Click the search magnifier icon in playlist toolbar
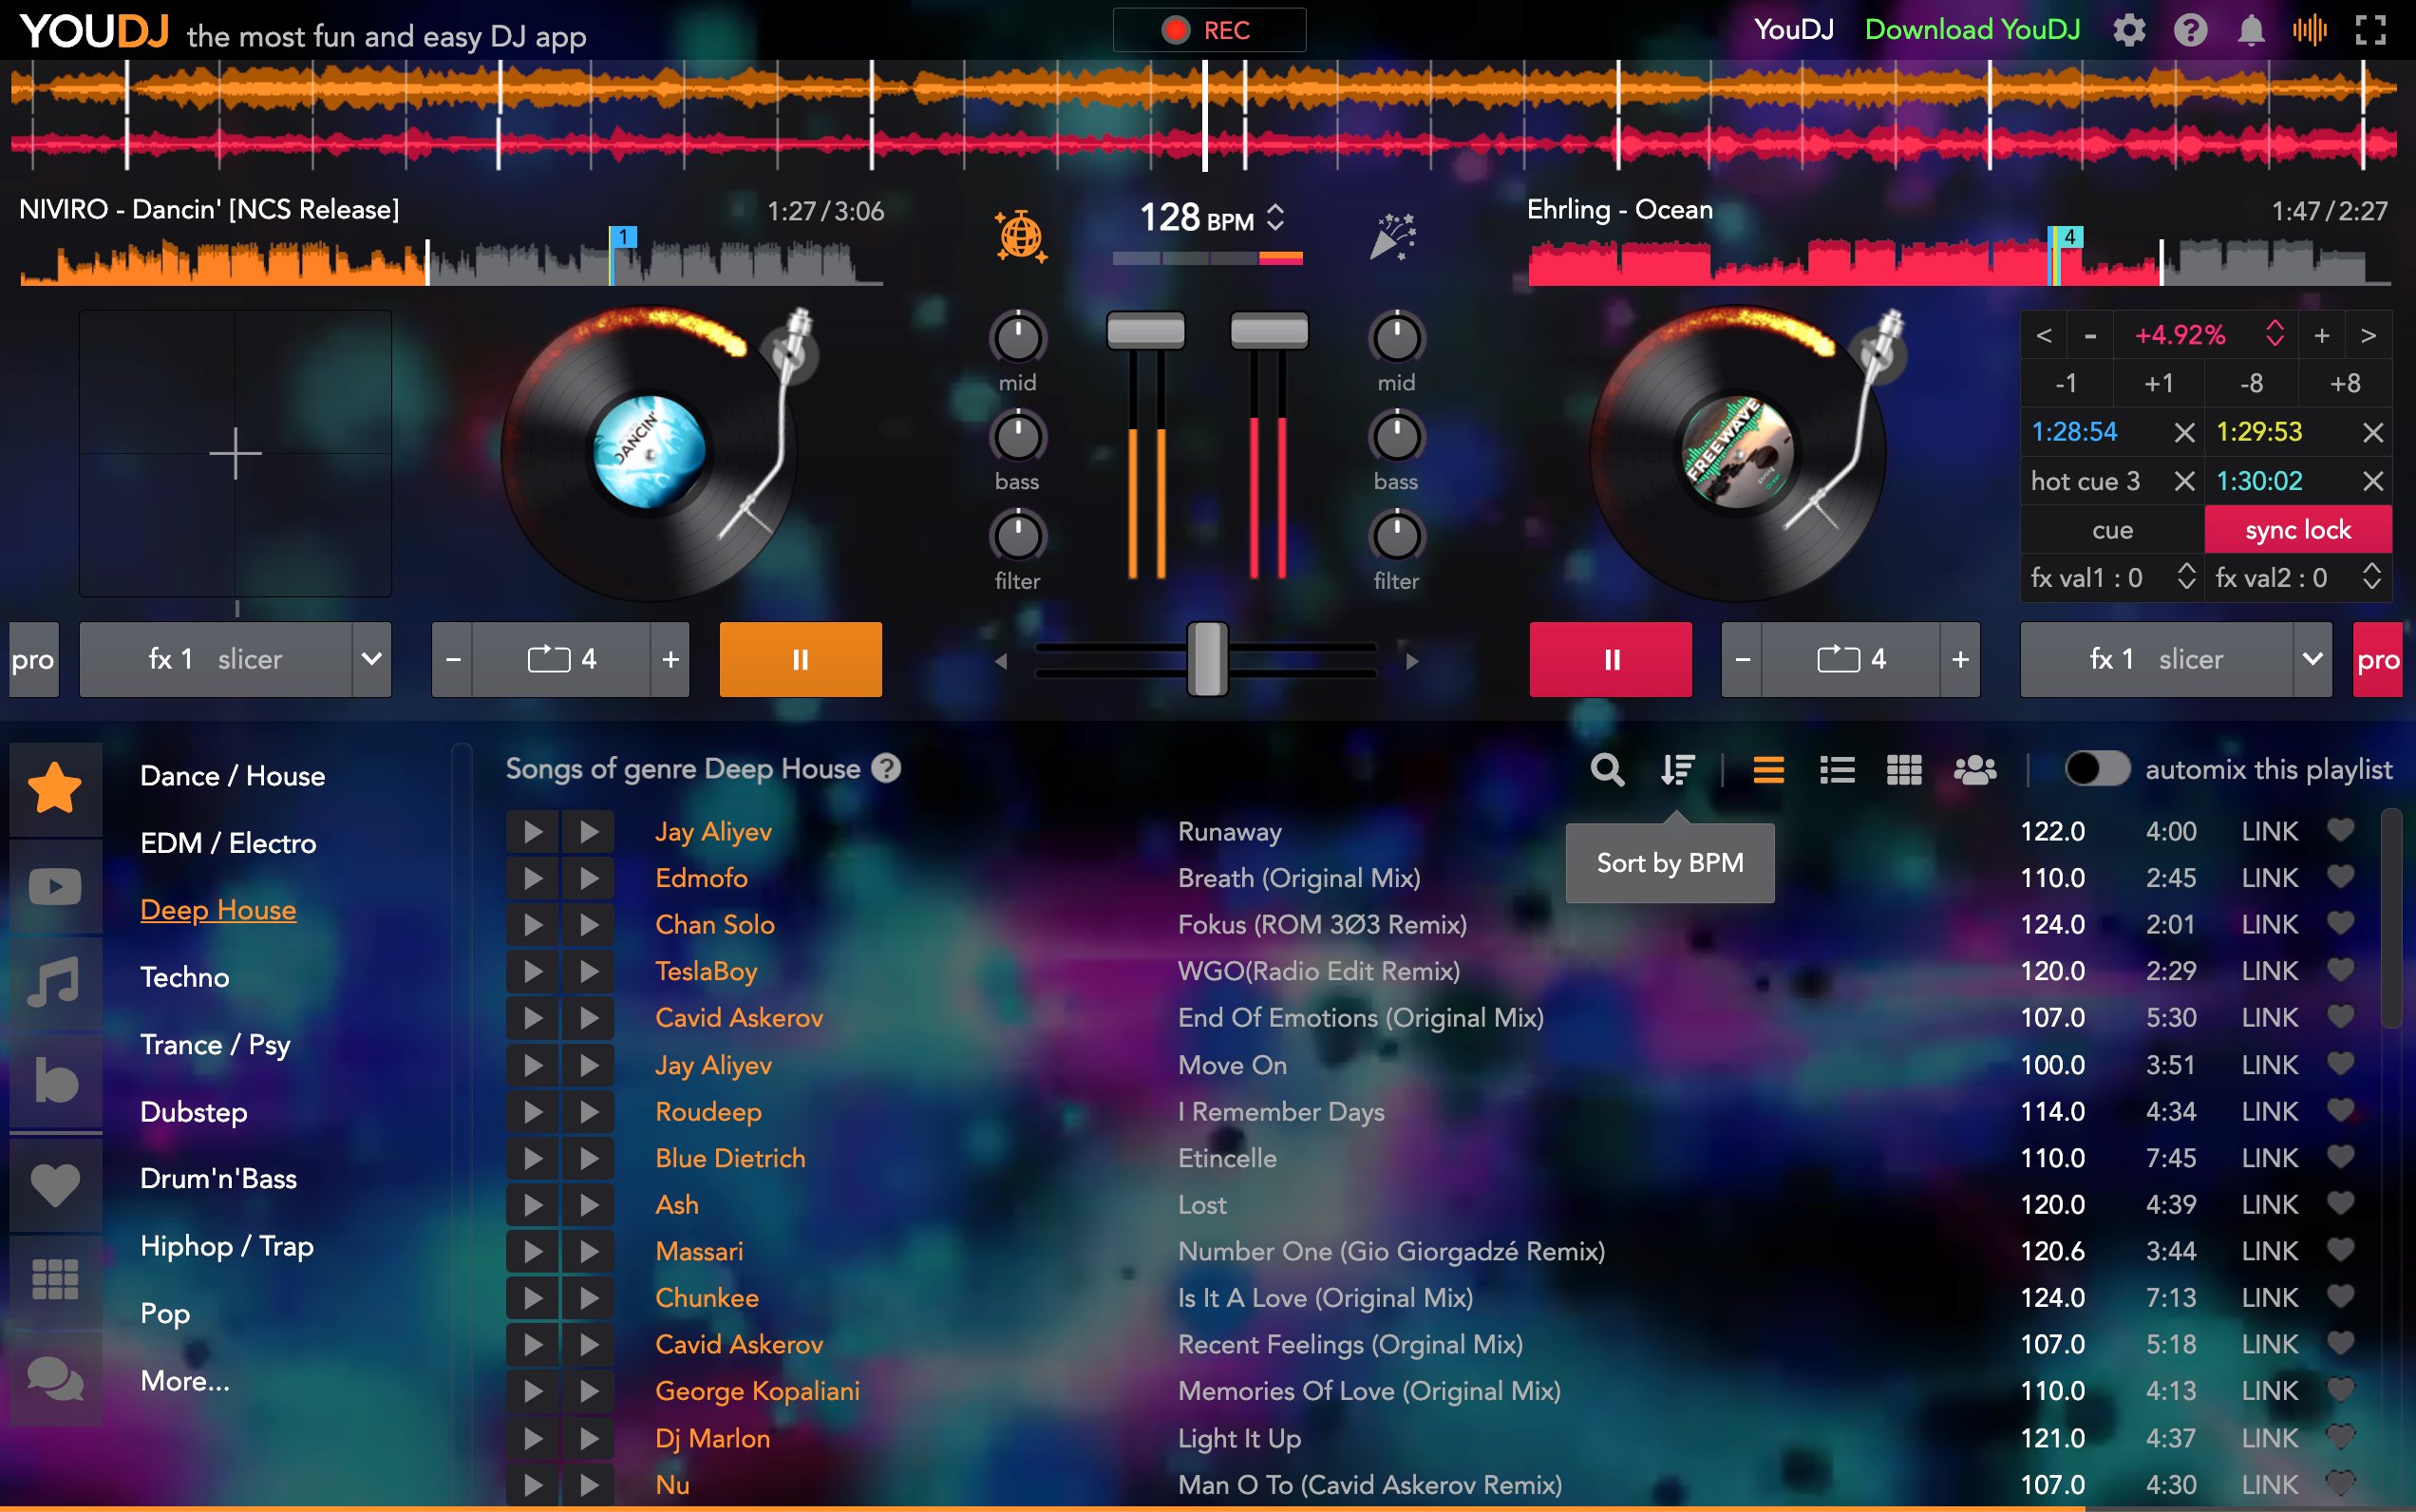This screenshot has width=2416, height=1512. pos(1606,769)
